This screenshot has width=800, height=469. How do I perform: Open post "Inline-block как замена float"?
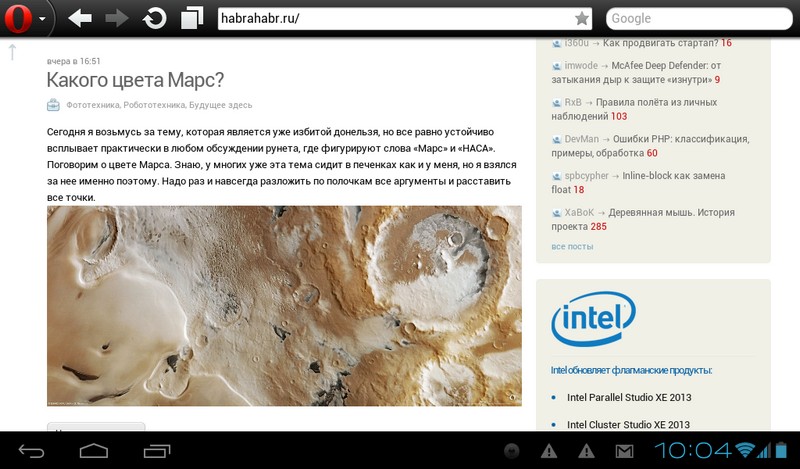638,183
